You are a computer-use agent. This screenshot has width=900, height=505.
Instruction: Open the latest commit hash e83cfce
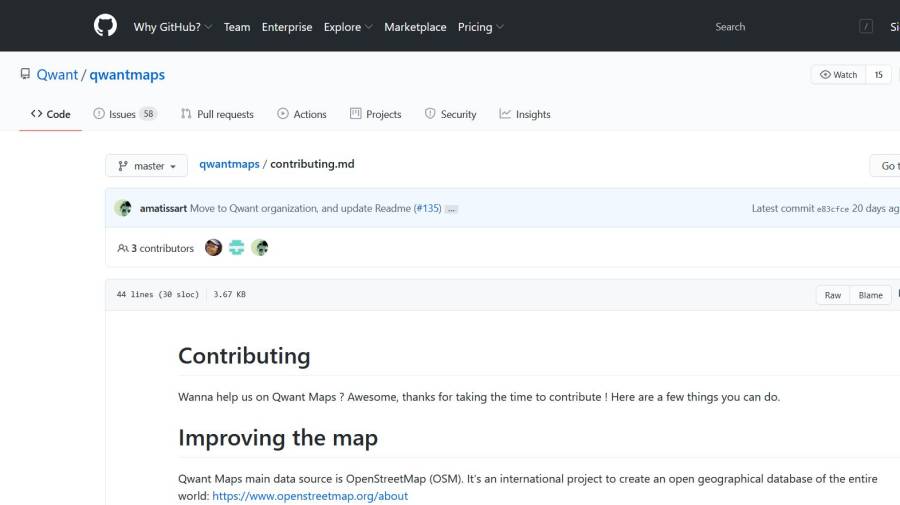click(832, 209)
